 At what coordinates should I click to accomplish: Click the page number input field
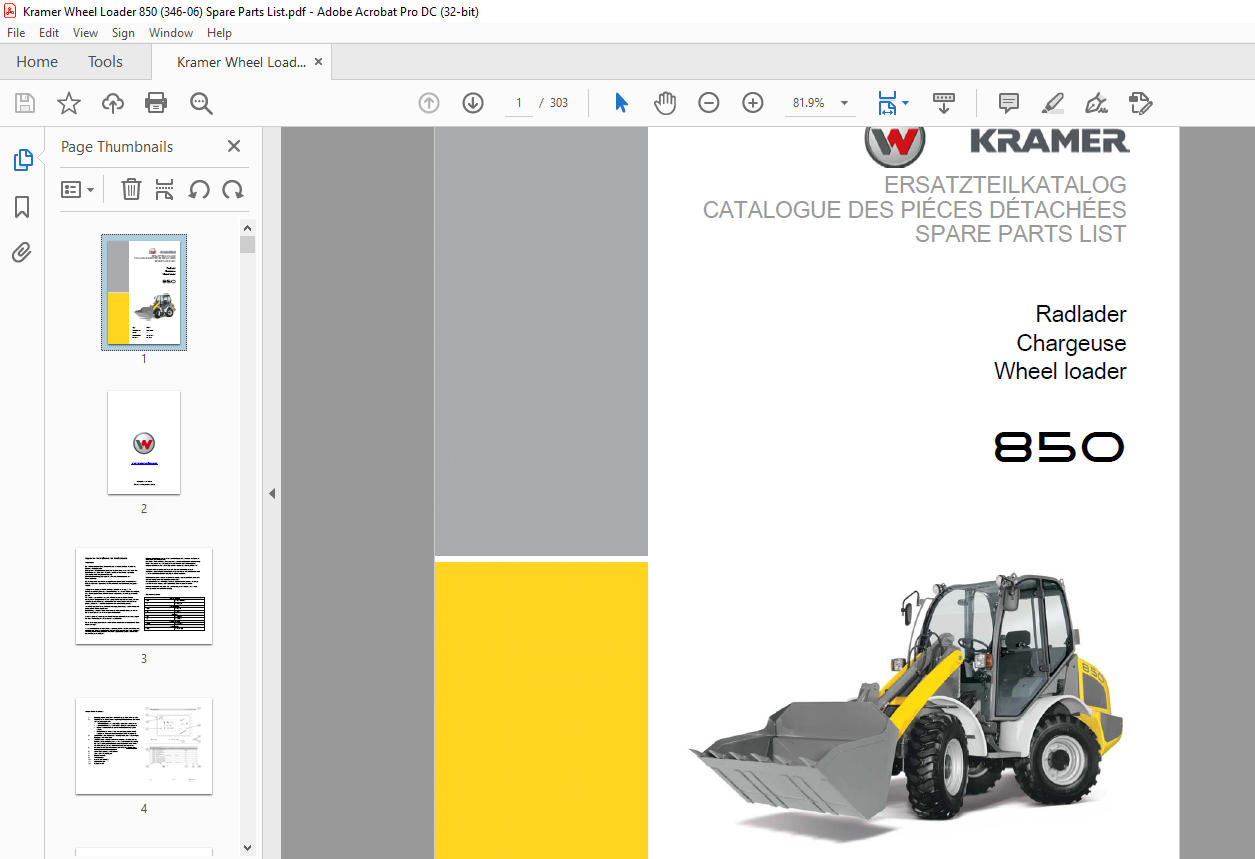click(x=519, y=103)
